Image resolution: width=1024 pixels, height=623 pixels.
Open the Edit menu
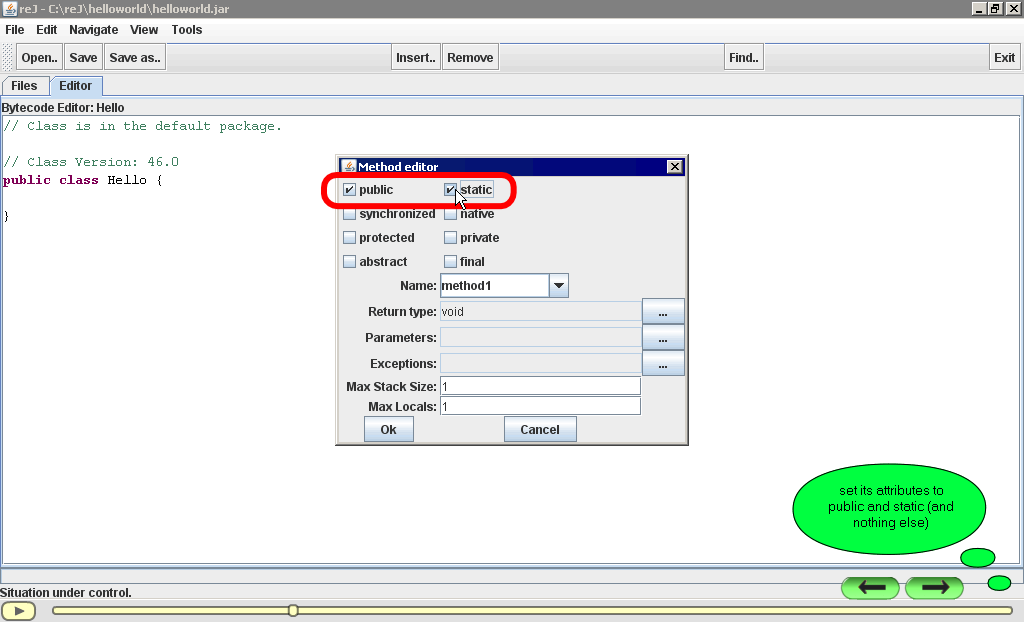coord(46,29)
